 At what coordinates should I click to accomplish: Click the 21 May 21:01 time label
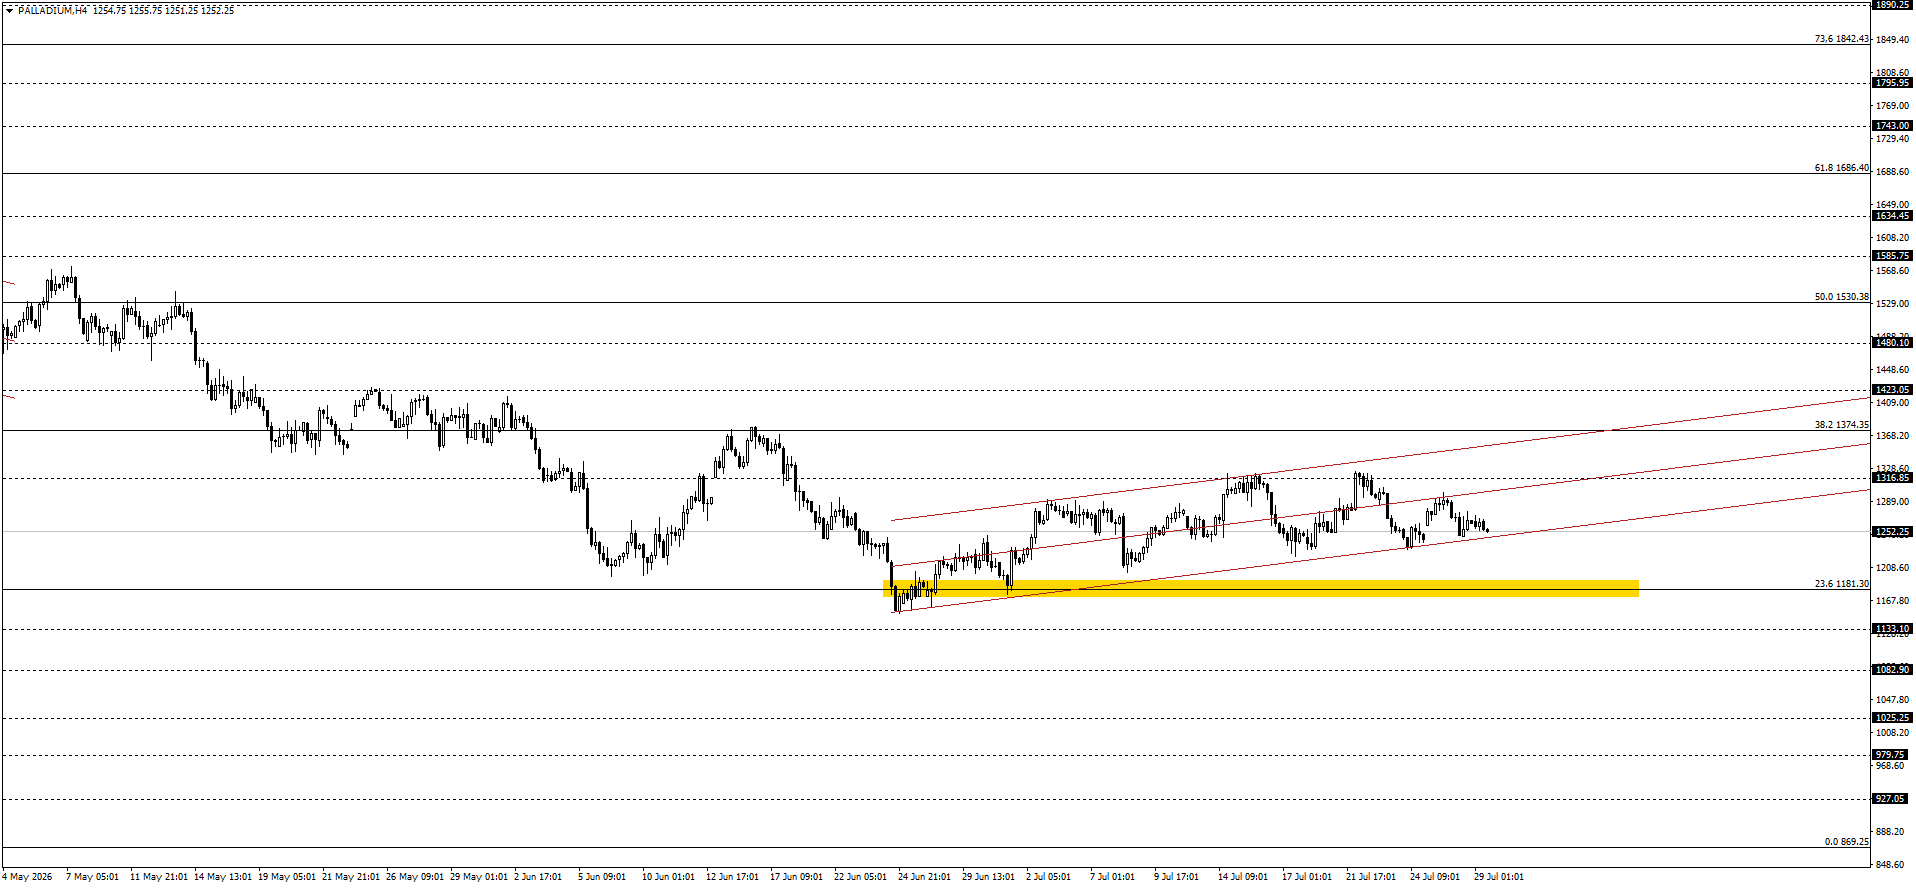[x=351, y=877]
